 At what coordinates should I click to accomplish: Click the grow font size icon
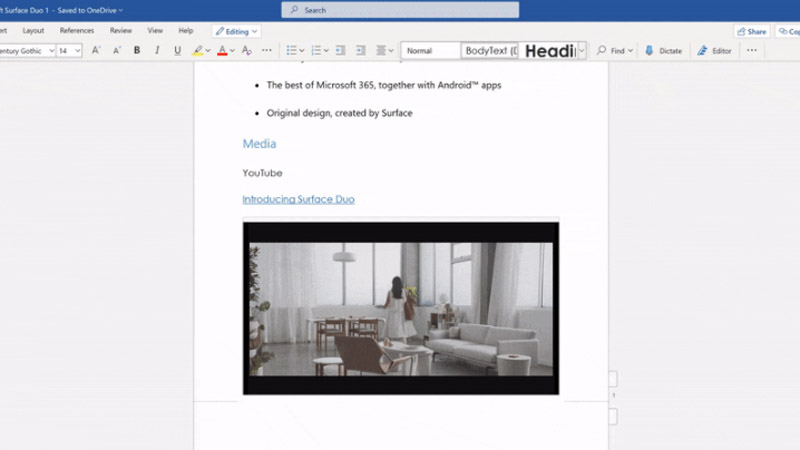tap(96, 50)
